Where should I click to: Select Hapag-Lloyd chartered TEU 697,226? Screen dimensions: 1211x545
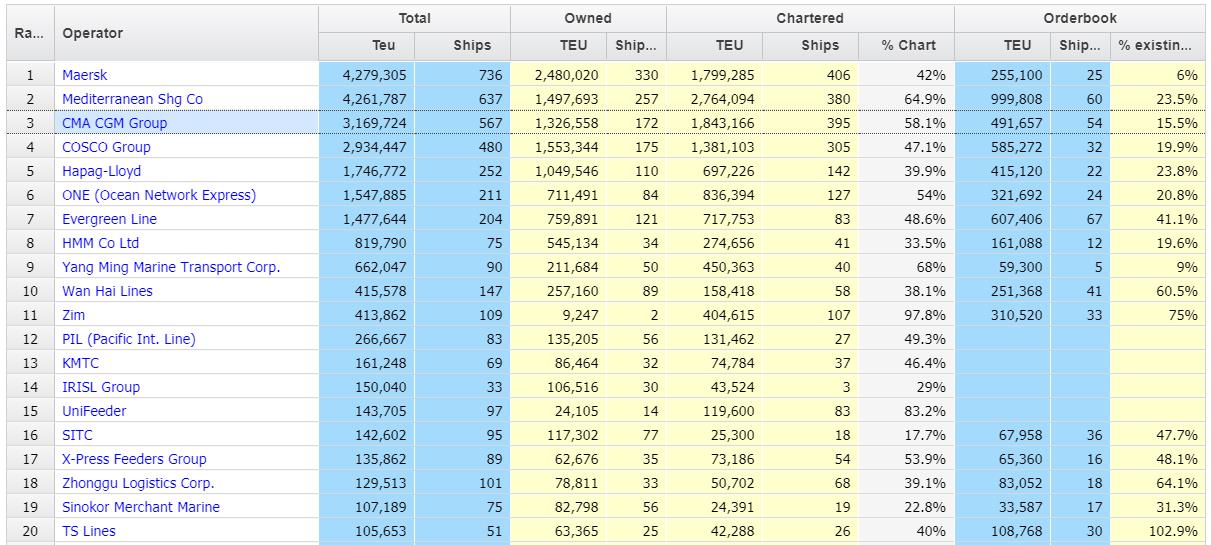click(715, 171)
